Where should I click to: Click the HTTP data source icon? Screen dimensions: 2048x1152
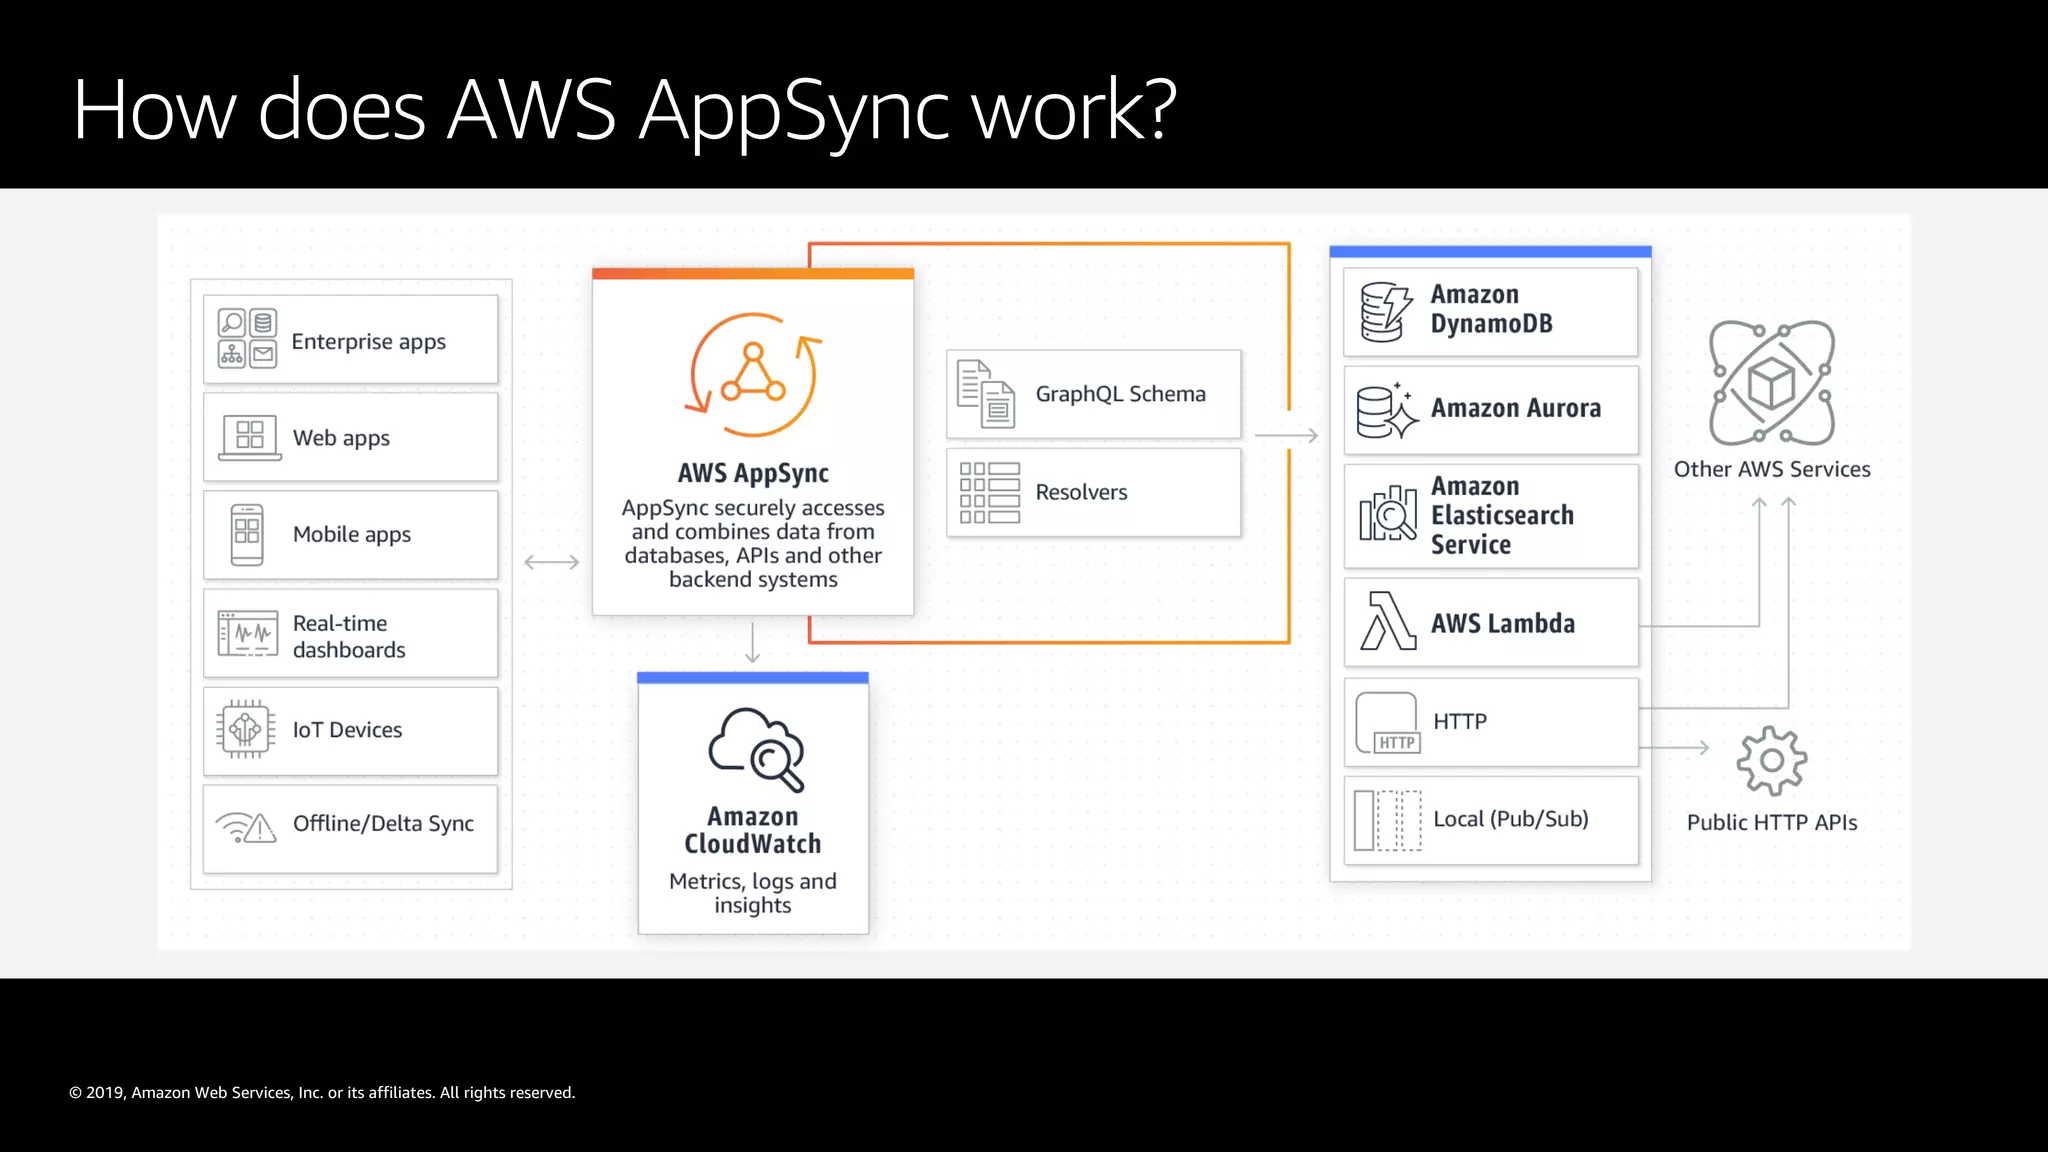pyautogui.click(x=1388, y=722)
